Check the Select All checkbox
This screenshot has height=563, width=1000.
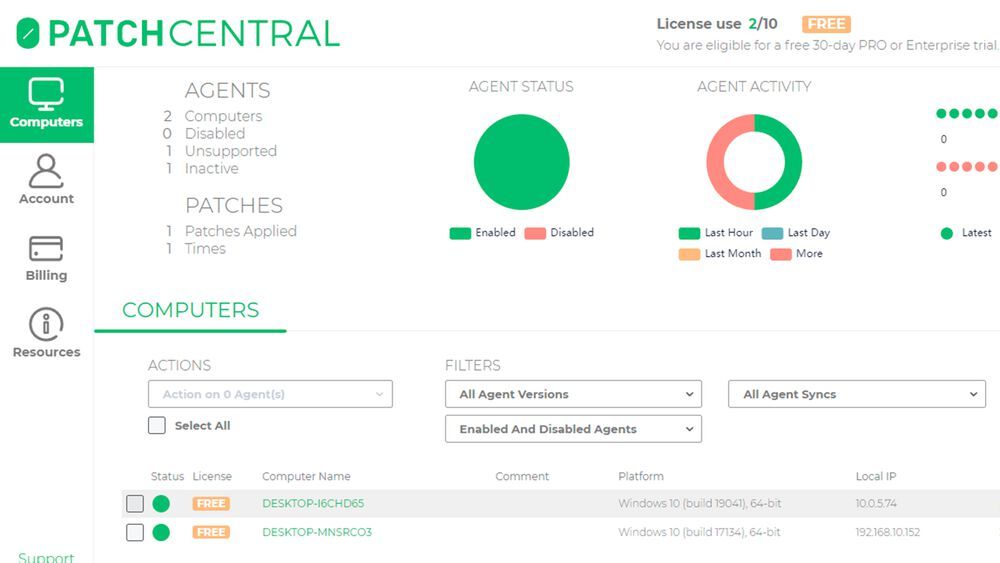[157, 426]
